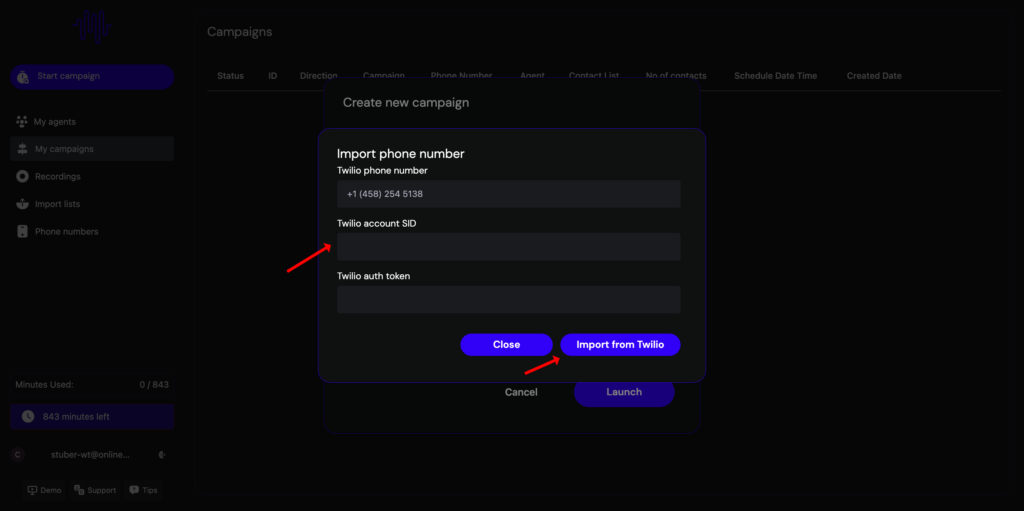Click the user avatar letter C
This screenshot has height=511, width=1024.
(x=17, y=454)
